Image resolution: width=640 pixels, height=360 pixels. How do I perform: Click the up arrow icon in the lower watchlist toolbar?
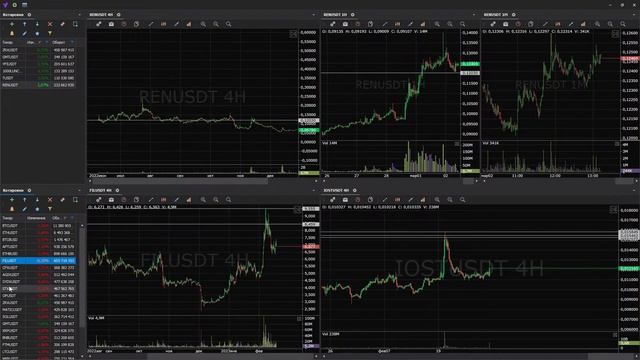(x=24, y=200)
